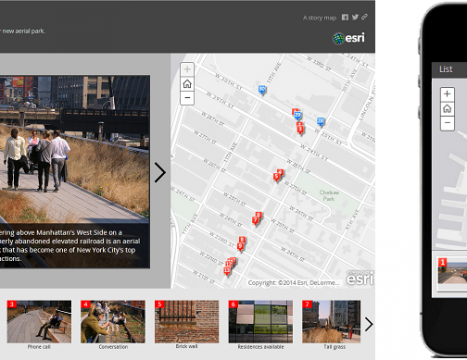Click the A story map link
The image size is (467, 360).
pyautogui.click(x=320, y=18)
